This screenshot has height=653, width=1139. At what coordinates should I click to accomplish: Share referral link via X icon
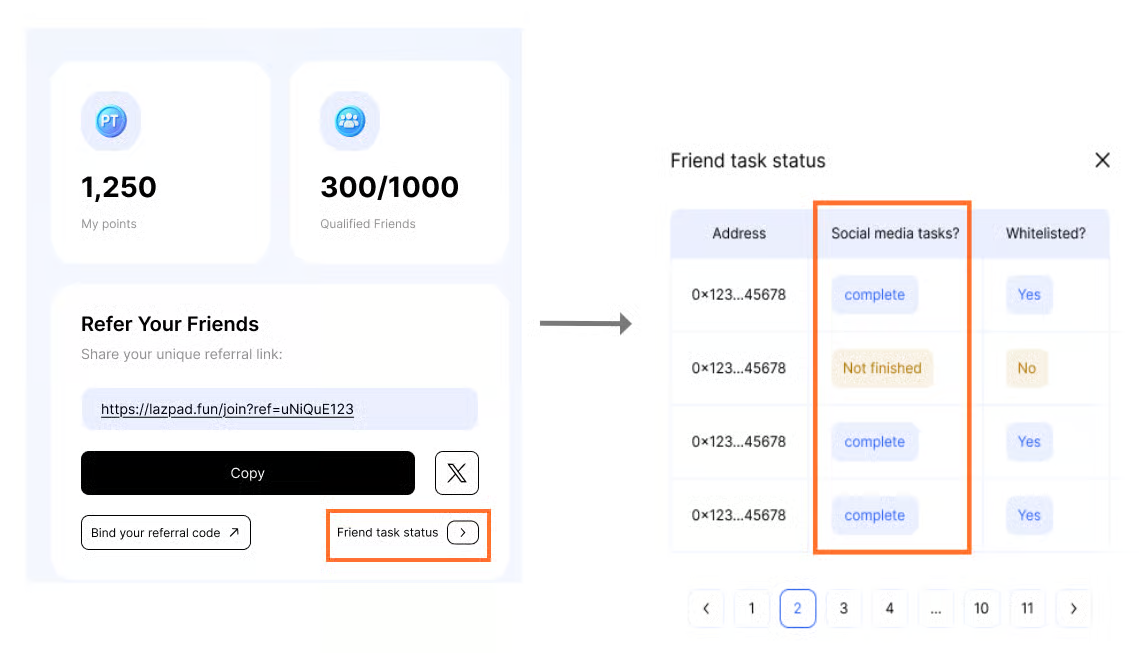(457, 473)
